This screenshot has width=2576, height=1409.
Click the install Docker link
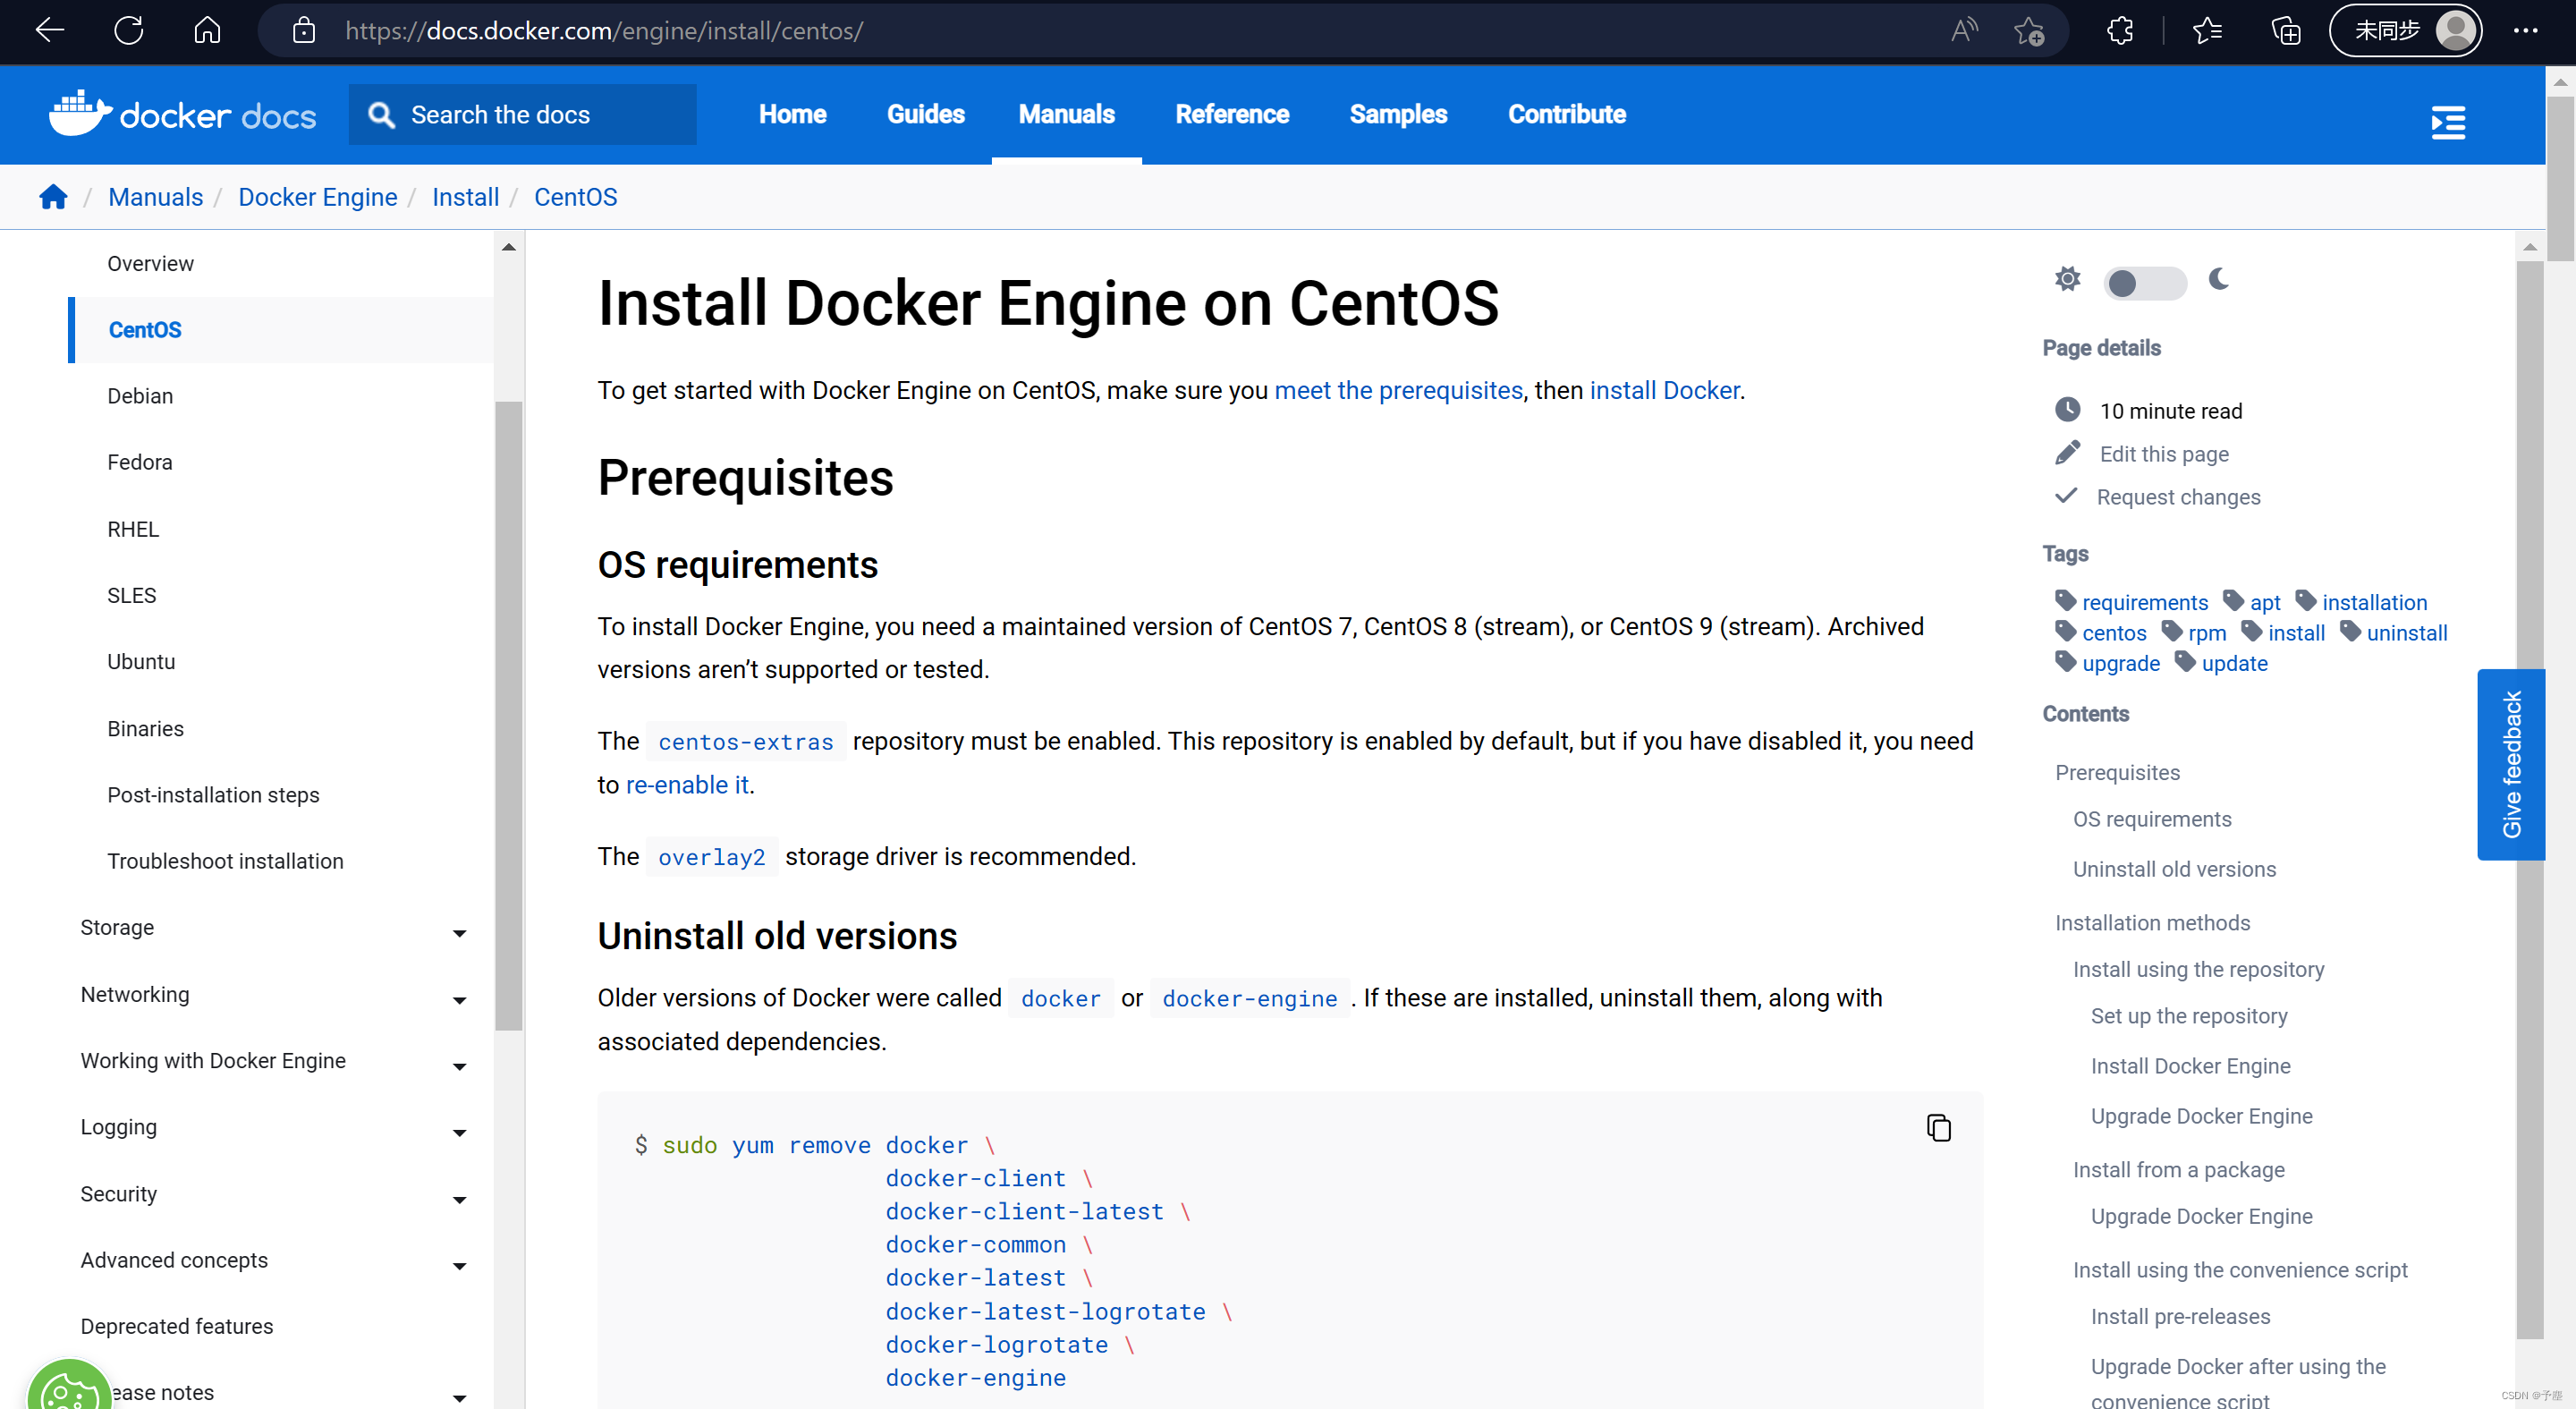point(1665,390)
